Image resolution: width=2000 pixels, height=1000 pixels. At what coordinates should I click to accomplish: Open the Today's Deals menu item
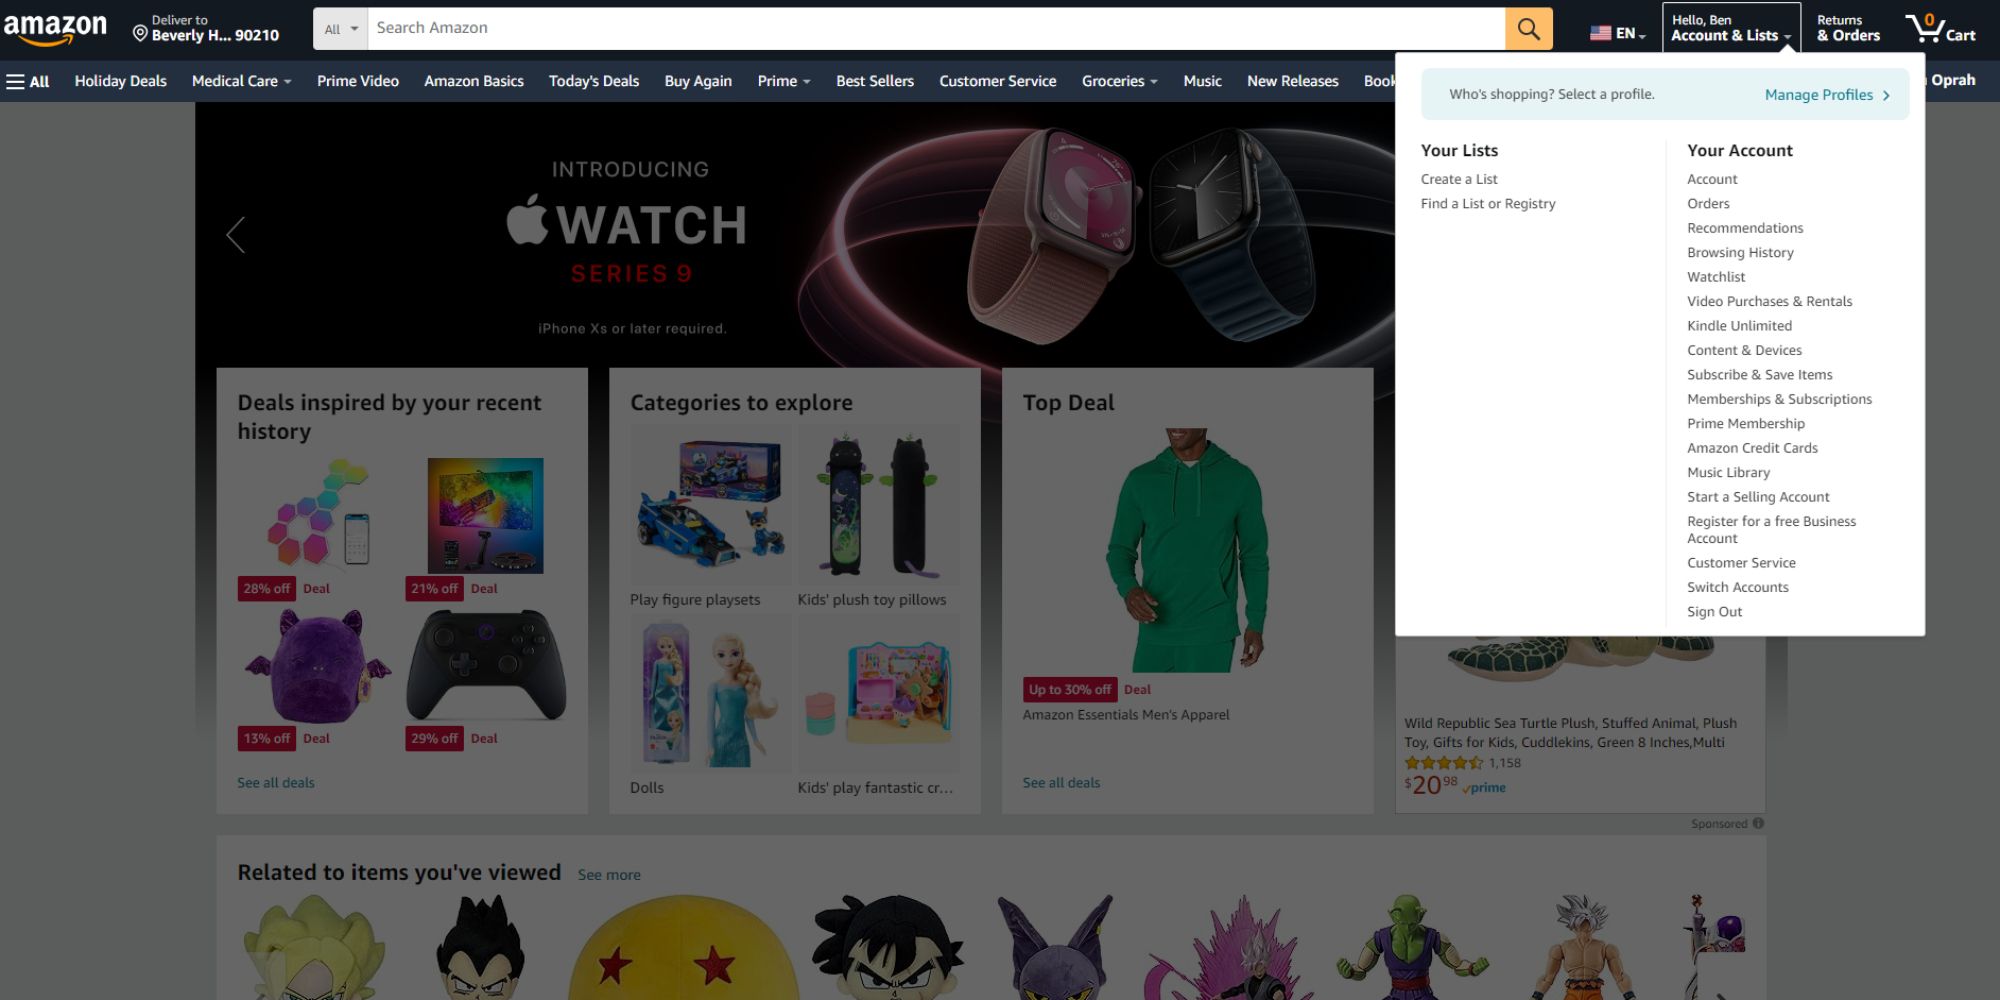[593, 81]
